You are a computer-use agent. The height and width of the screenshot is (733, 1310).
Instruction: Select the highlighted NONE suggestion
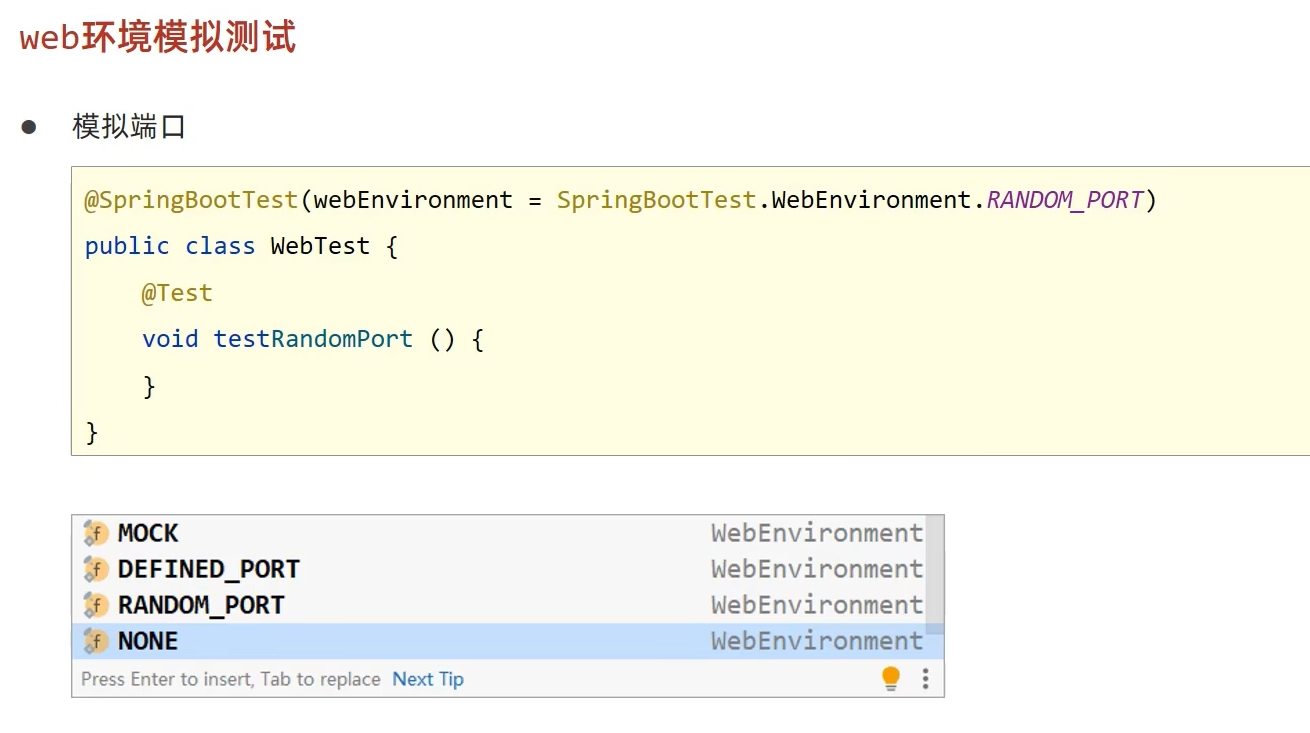click(148, 641)
